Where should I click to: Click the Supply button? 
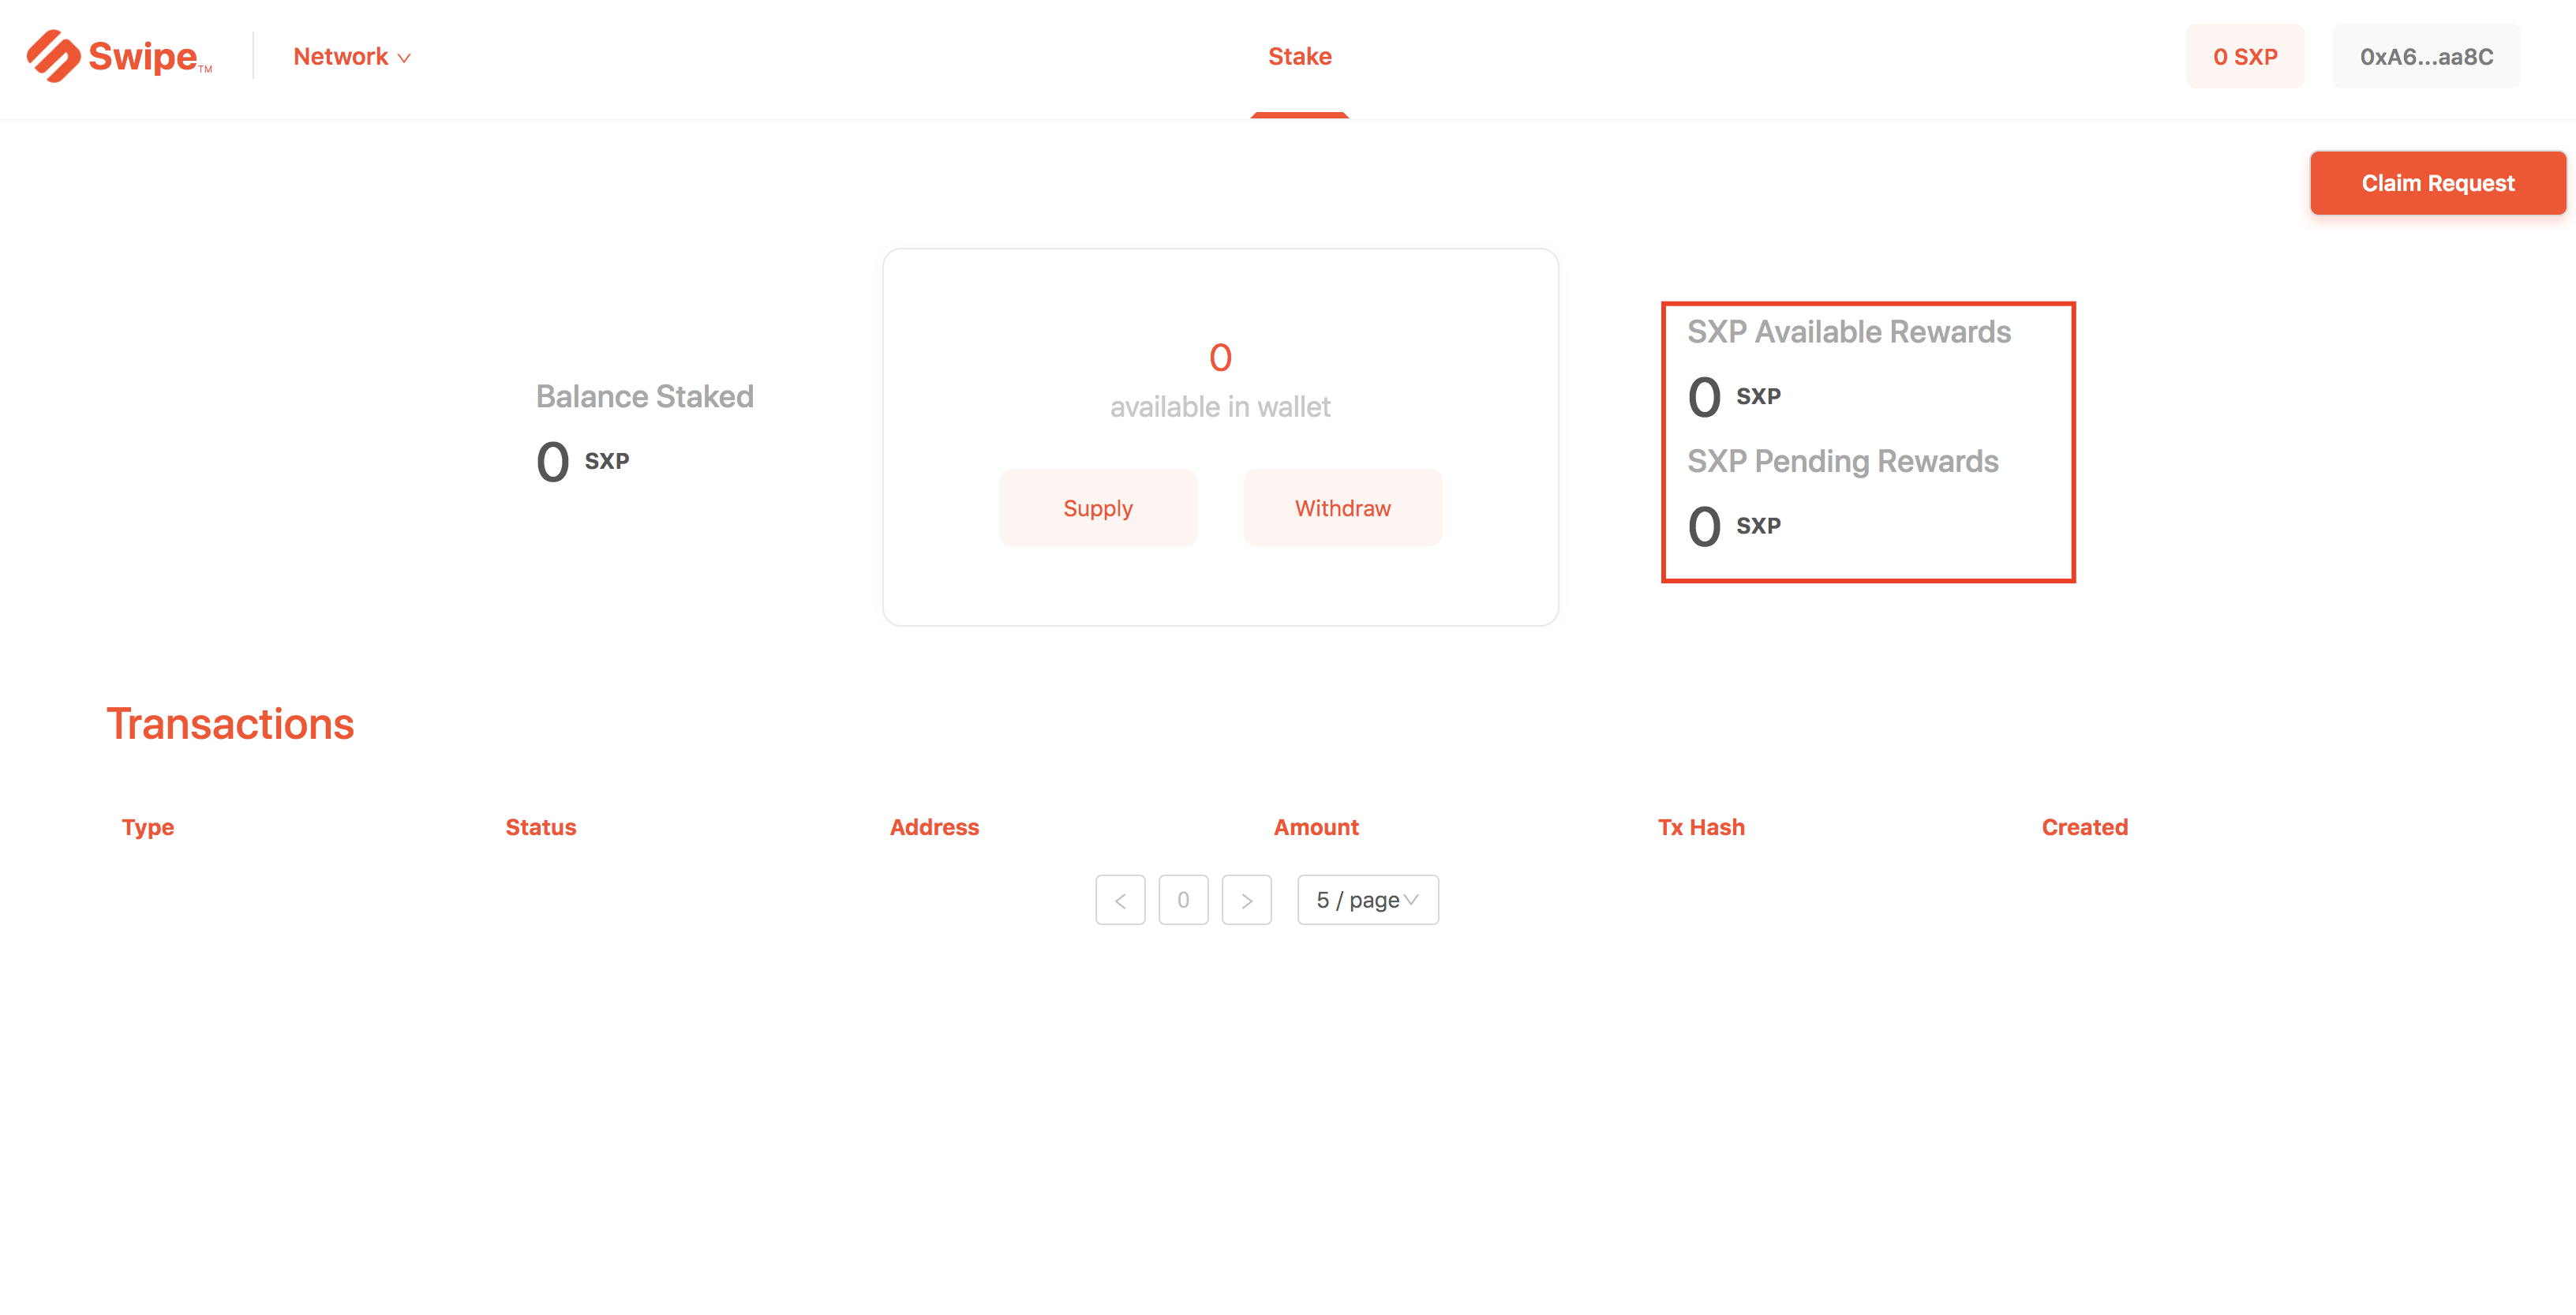pyautogui.click(x=1097, y=508)
